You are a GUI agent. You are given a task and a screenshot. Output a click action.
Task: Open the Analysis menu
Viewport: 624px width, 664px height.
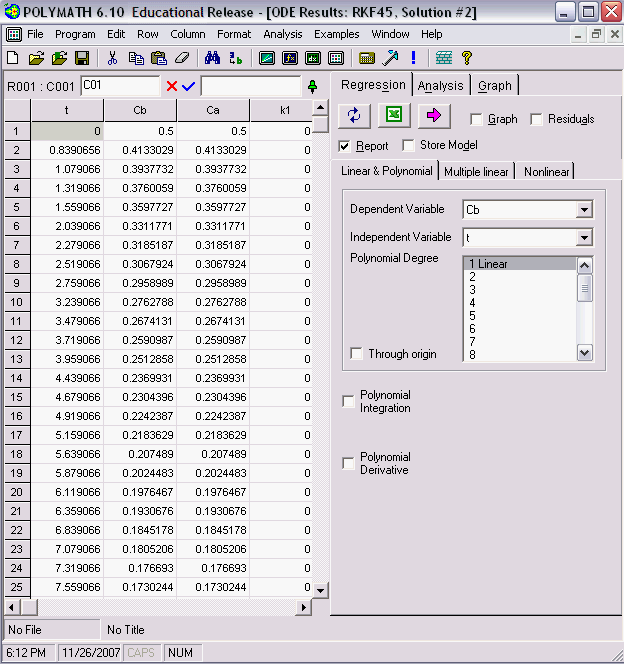click(x=283, y=34)
